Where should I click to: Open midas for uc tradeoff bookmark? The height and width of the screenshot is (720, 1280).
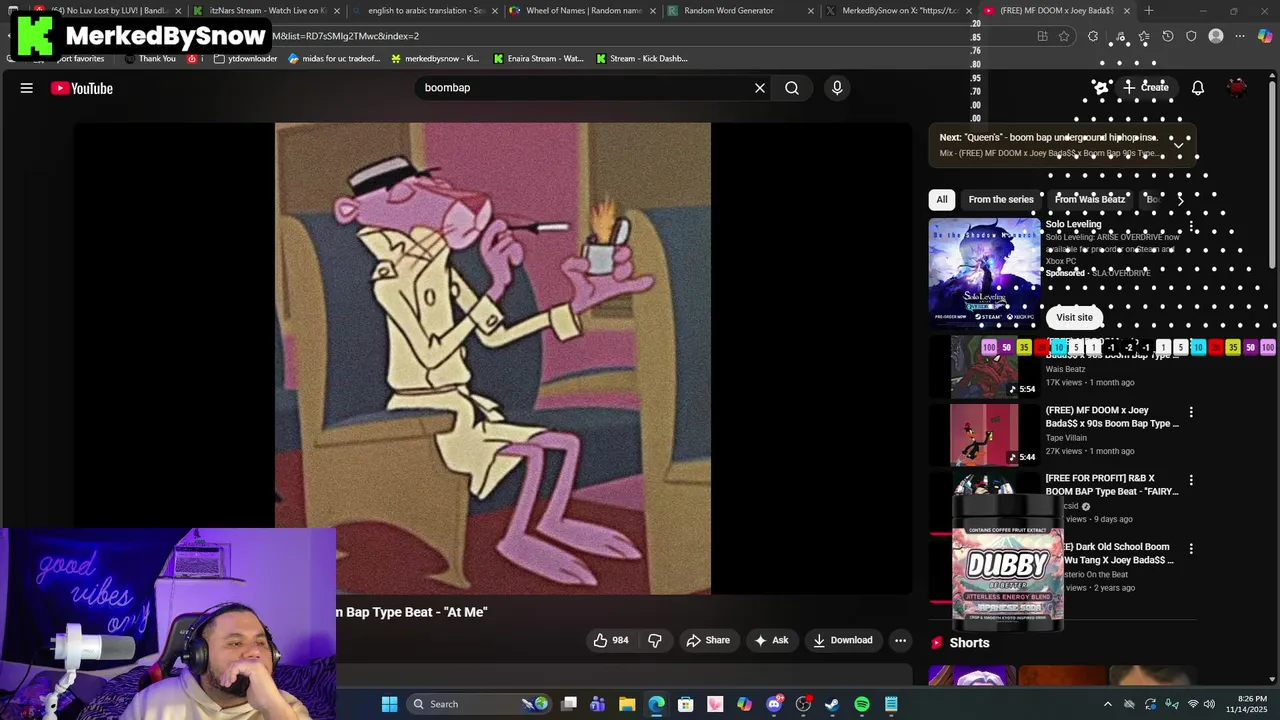(334, 58)
